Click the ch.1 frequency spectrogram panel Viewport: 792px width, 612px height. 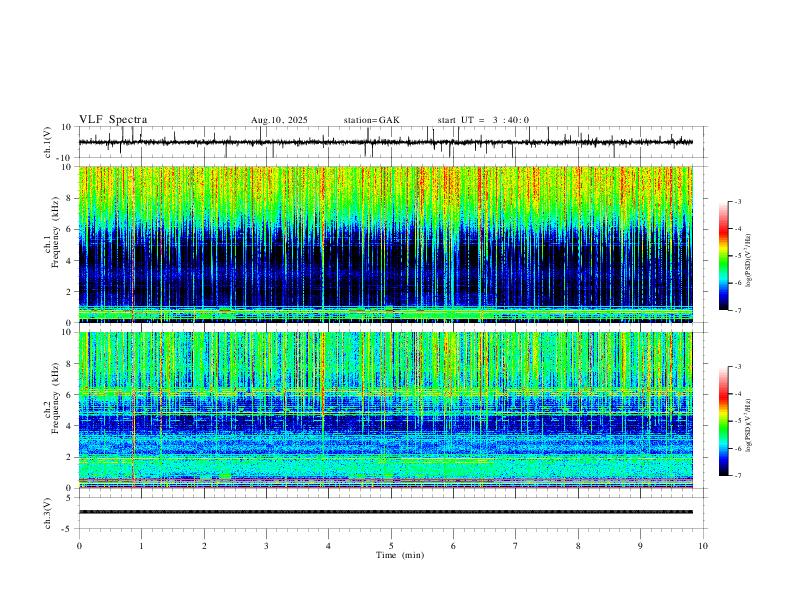pos(386,244)
